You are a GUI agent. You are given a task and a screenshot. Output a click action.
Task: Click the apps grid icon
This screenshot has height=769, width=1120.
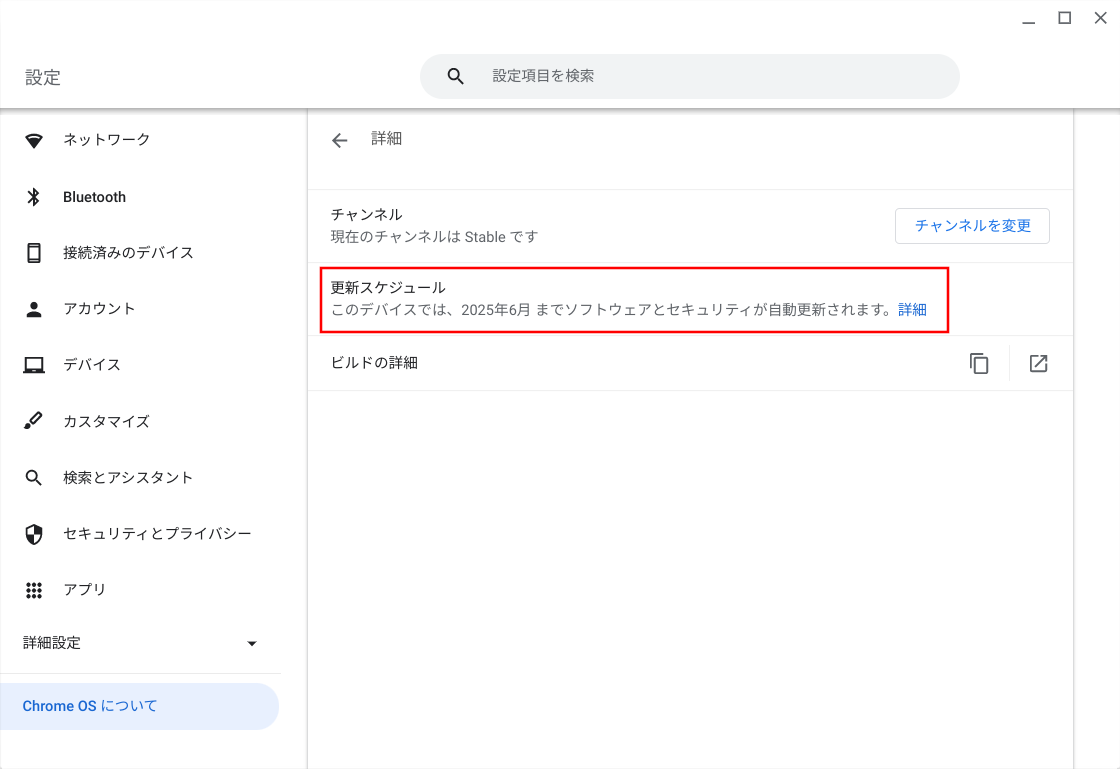coord(34,590)
